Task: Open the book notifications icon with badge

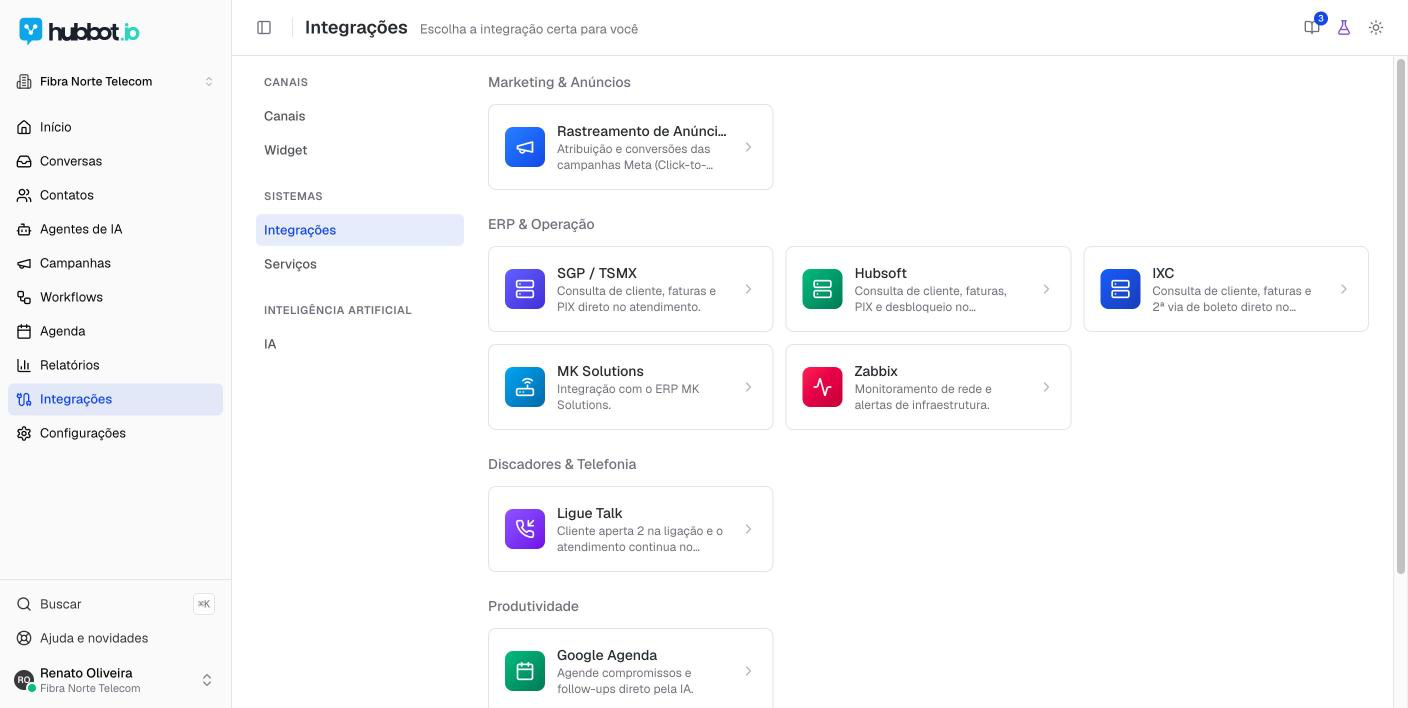Action: click(1312, 28)
